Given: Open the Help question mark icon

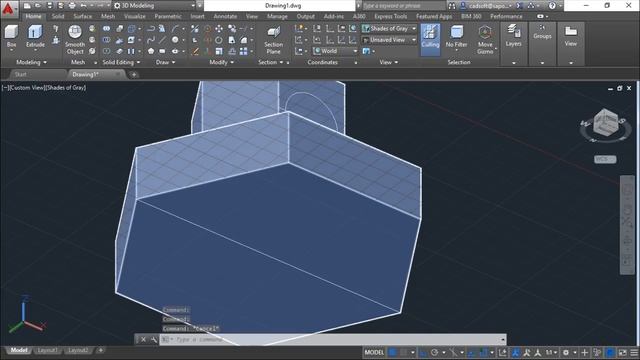Looking at the screenshot, I should click(552, 6).
